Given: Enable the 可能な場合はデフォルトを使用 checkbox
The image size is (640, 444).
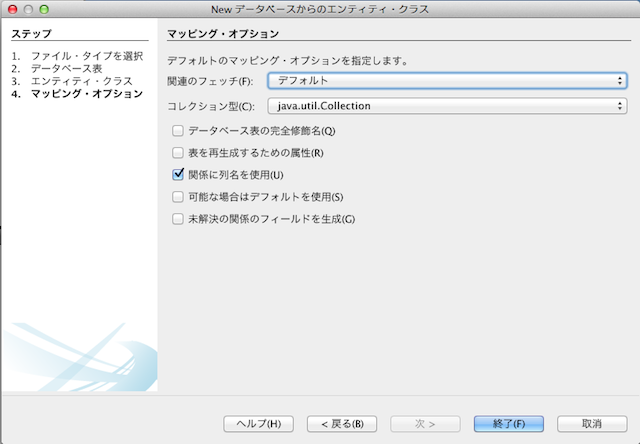Looking at the screenshot, I should pos(179,197).
